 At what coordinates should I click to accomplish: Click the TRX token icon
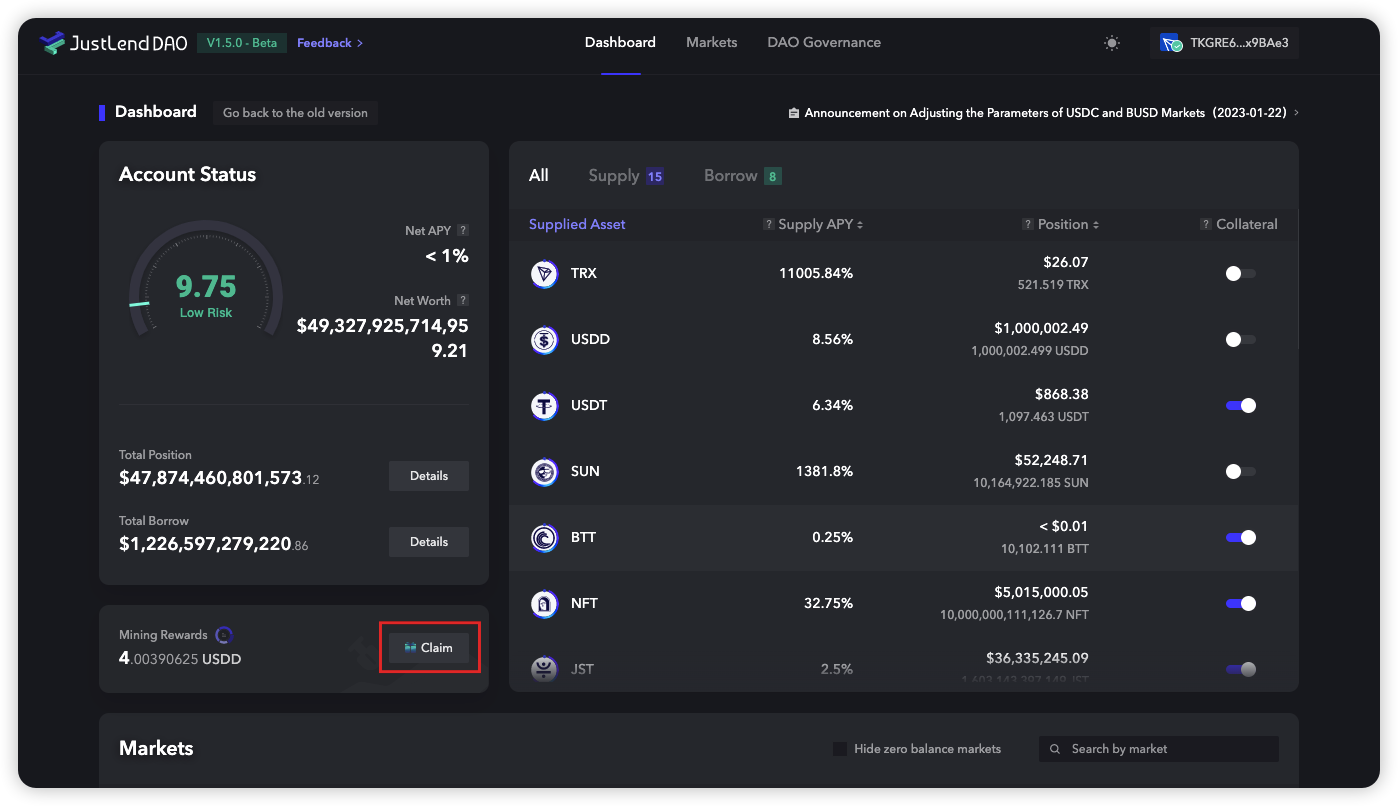tap(544, 273)
